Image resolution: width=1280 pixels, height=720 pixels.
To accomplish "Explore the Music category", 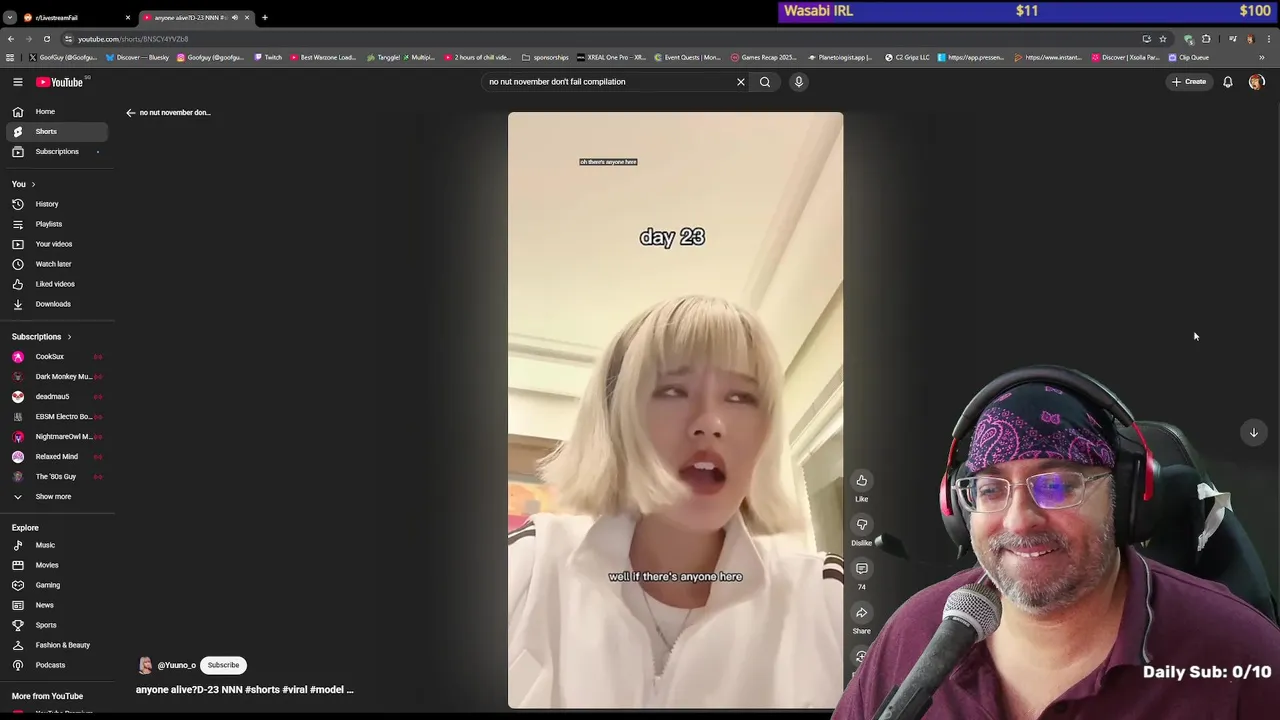I will [57, 545].
